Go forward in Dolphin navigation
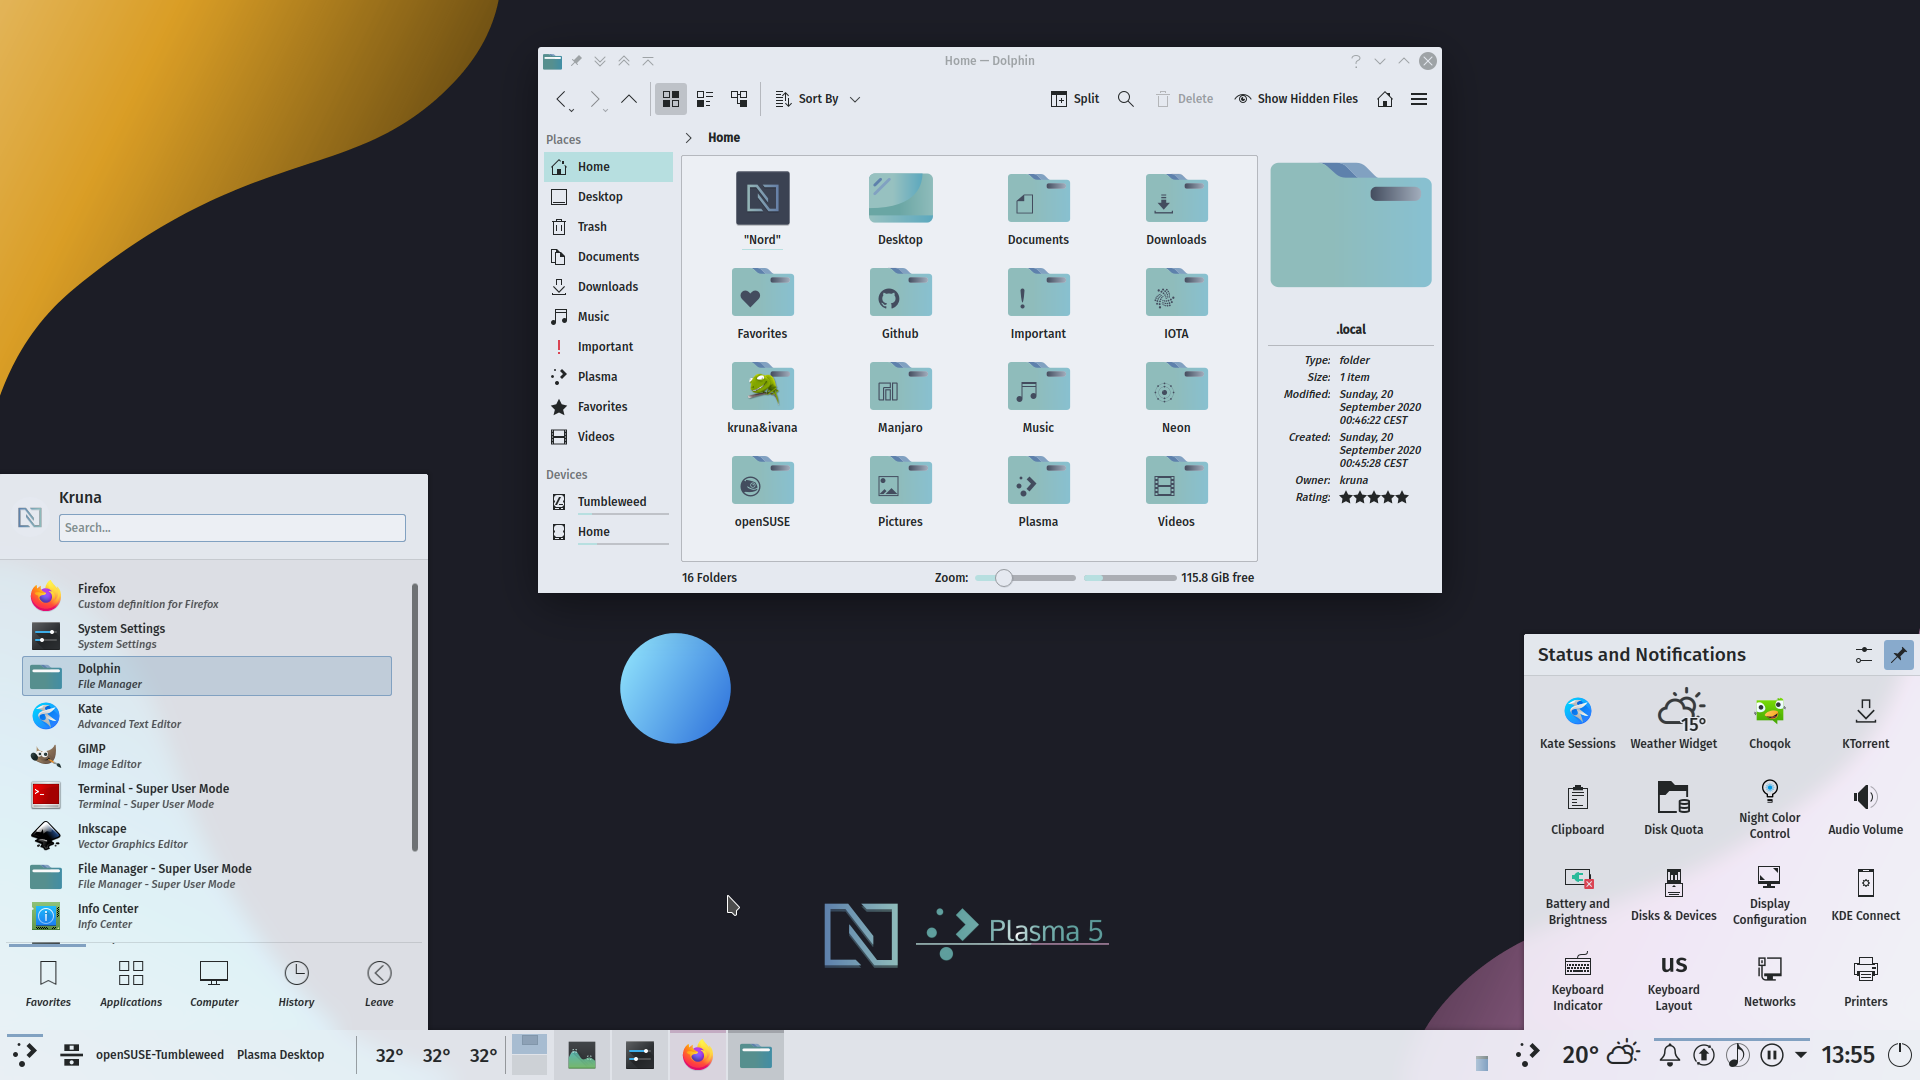Viewport: 1920px width, 1080px height. tap(594, 99)
